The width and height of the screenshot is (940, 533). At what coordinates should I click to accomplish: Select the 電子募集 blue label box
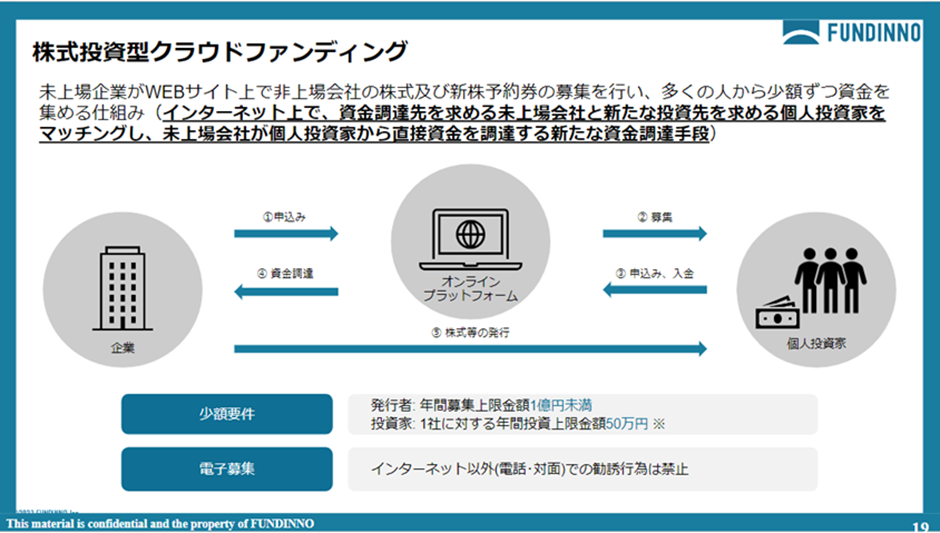coord(227,468)
